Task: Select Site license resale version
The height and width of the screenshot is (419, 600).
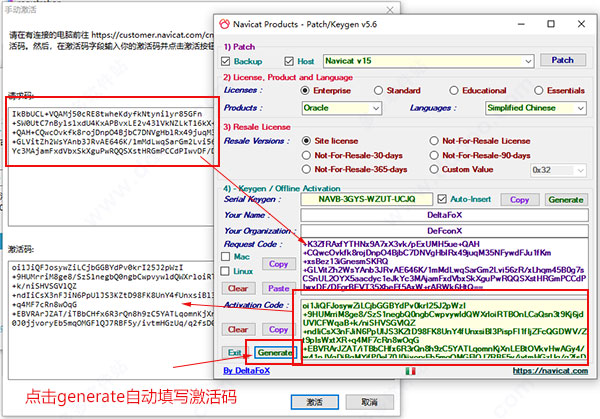Action: click(306, 141)
